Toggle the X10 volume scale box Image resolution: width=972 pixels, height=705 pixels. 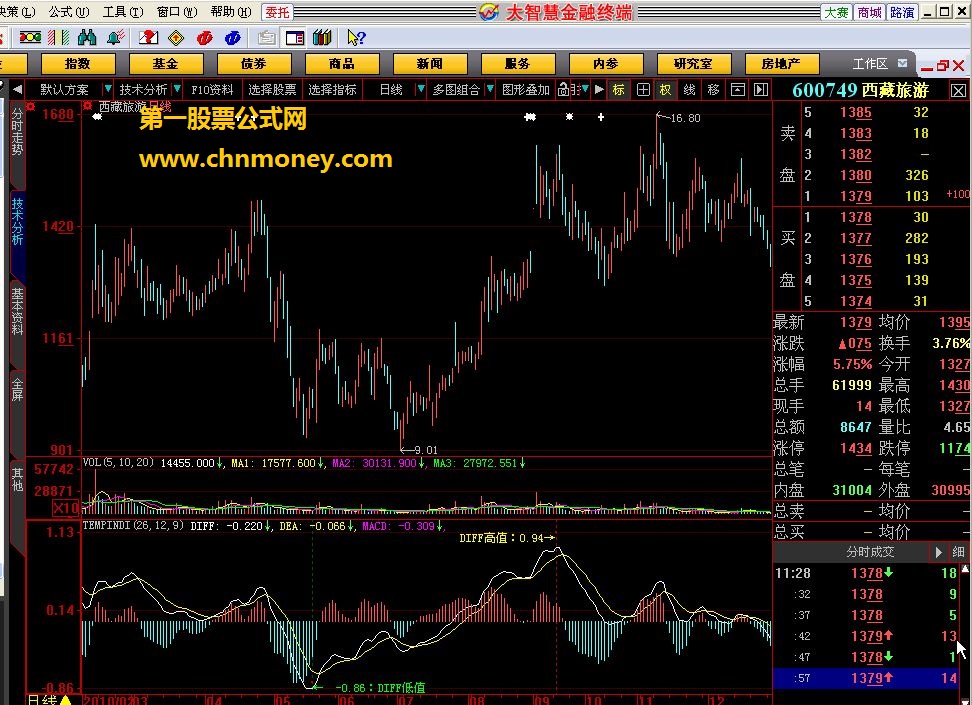click(66, 508)
